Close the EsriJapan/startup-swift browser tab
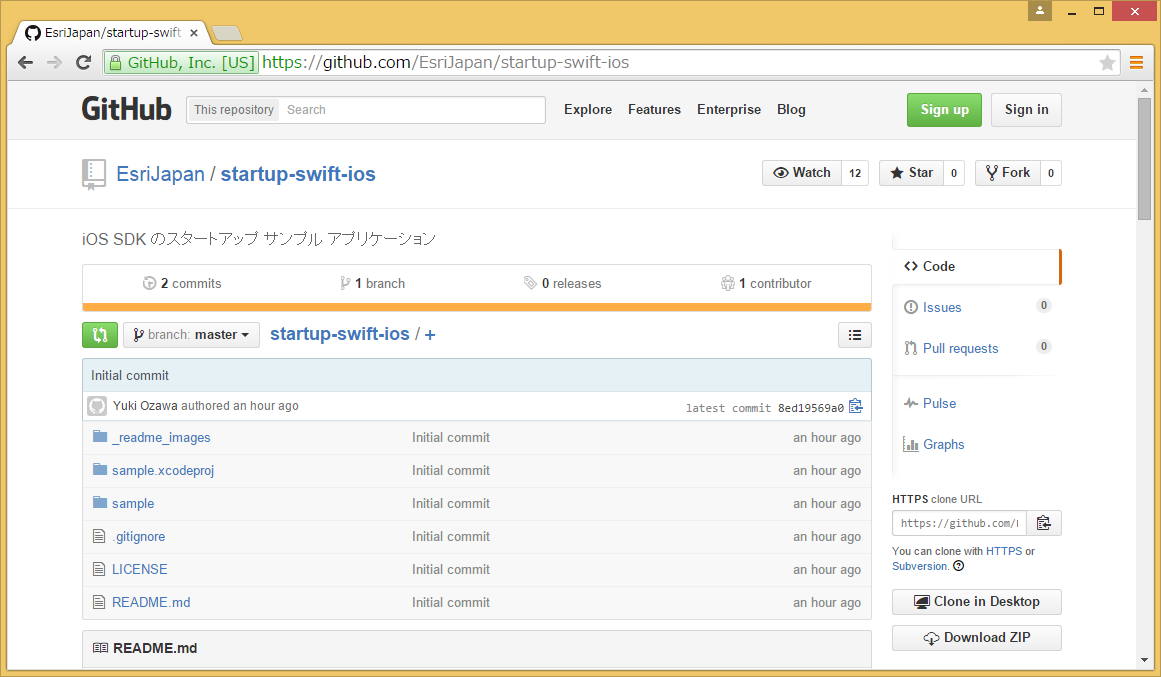1161x677 pixels. coord(194,33)
